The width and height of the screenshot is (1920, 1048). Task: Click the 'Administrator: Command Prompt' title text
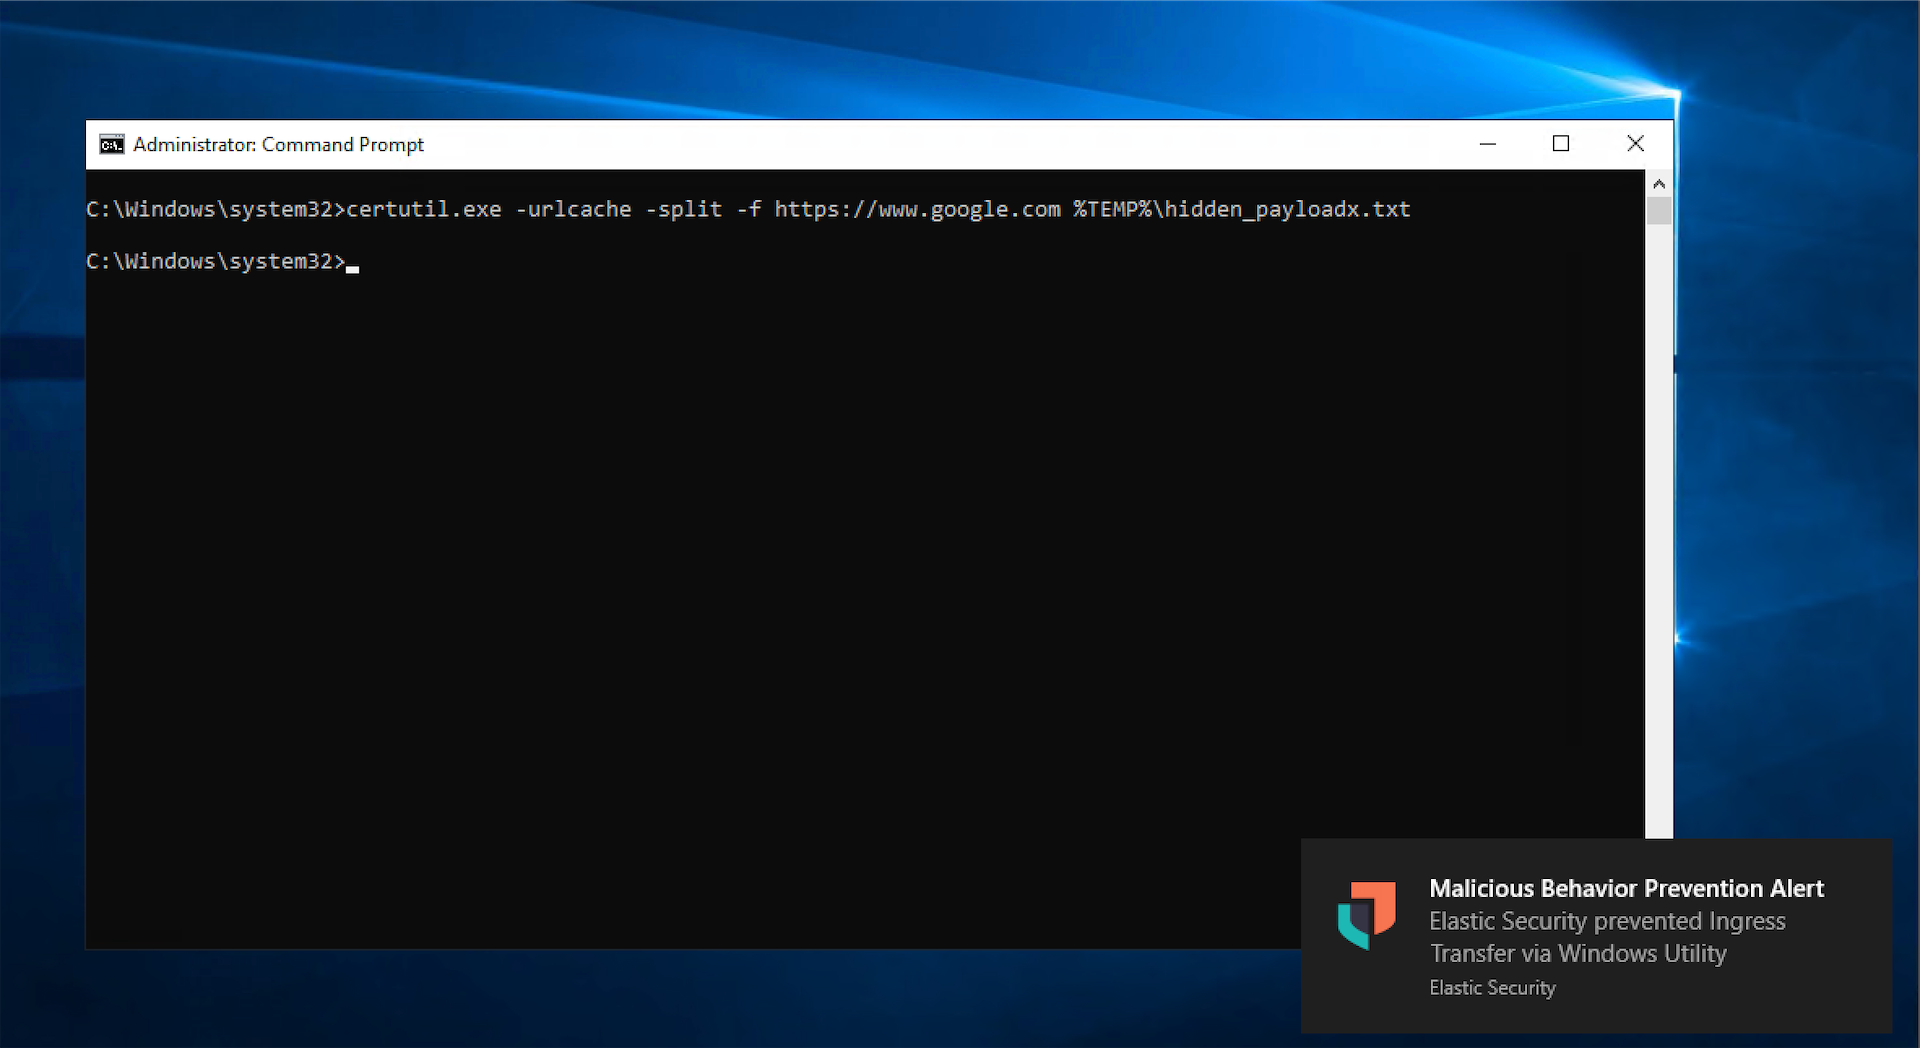pyautogui.click(x=278, y=145)
